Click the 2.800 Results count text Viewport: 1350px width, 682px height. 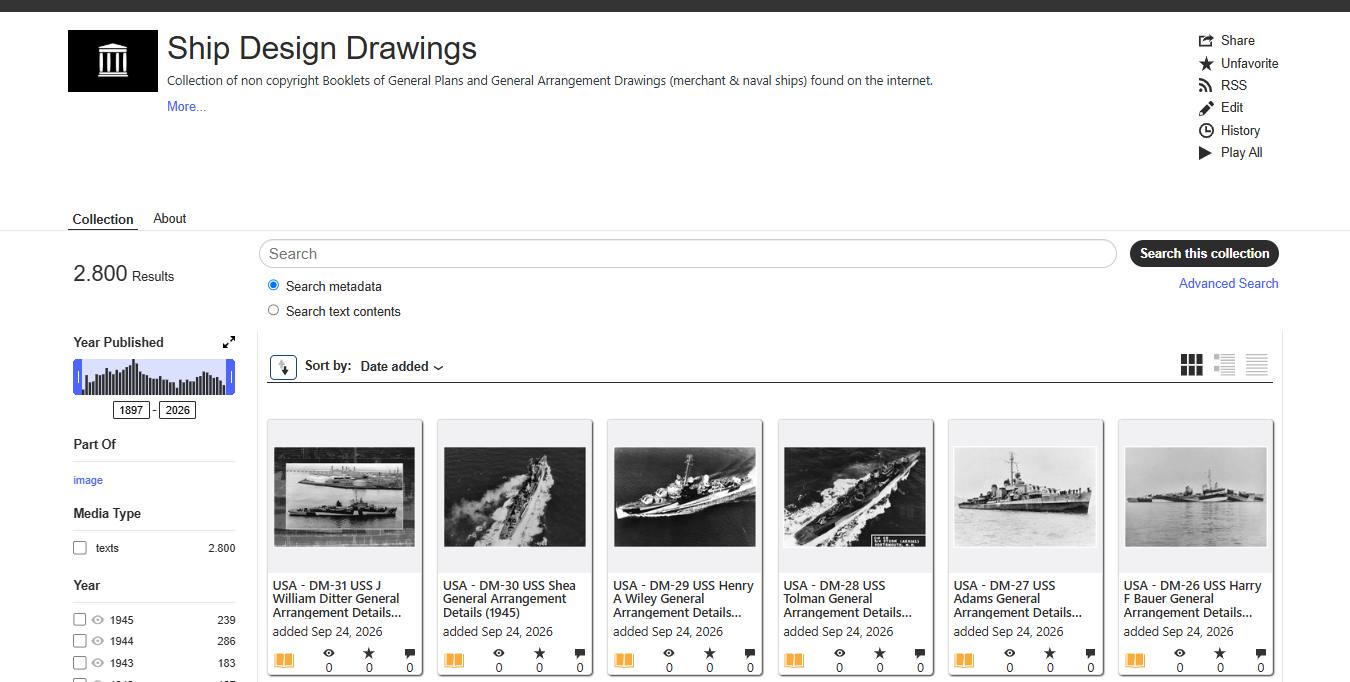pos(123,274)
